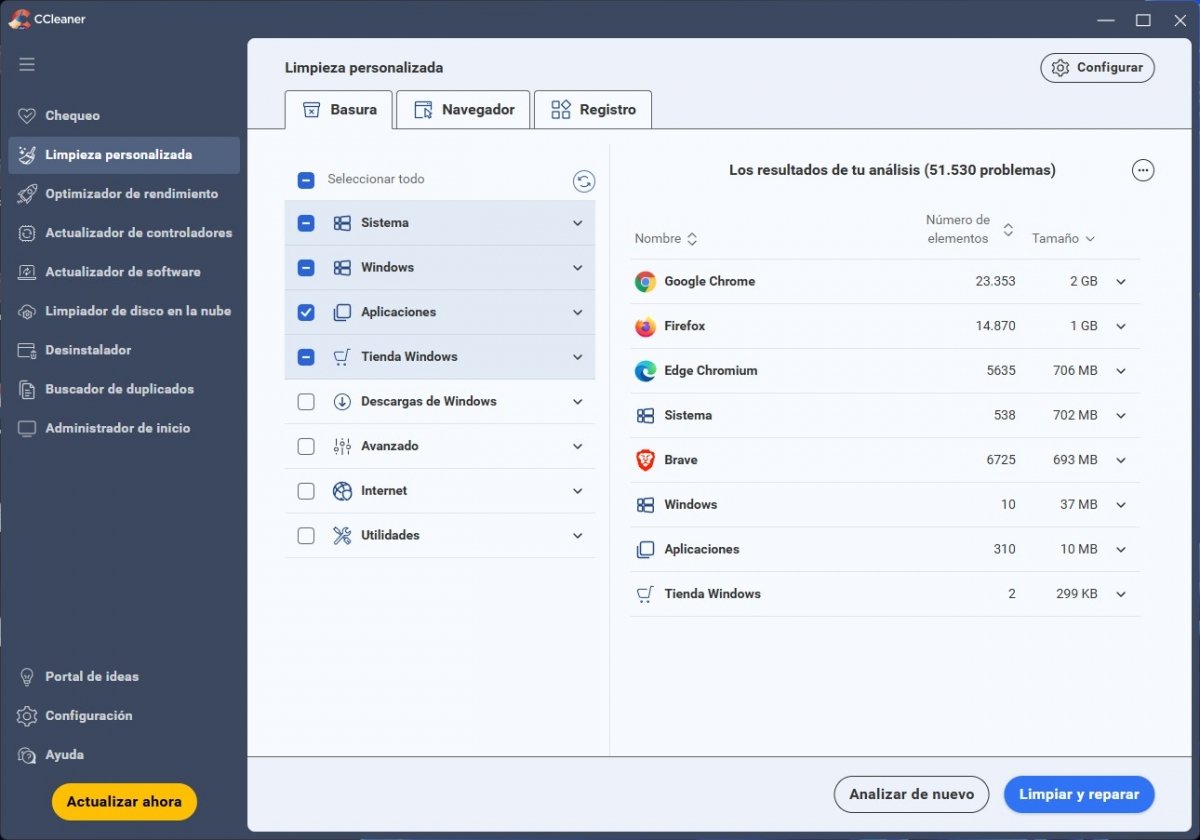Open the hamburger menu in the sidebar
Screen dimensions: 1200x840
click(27, 64)
